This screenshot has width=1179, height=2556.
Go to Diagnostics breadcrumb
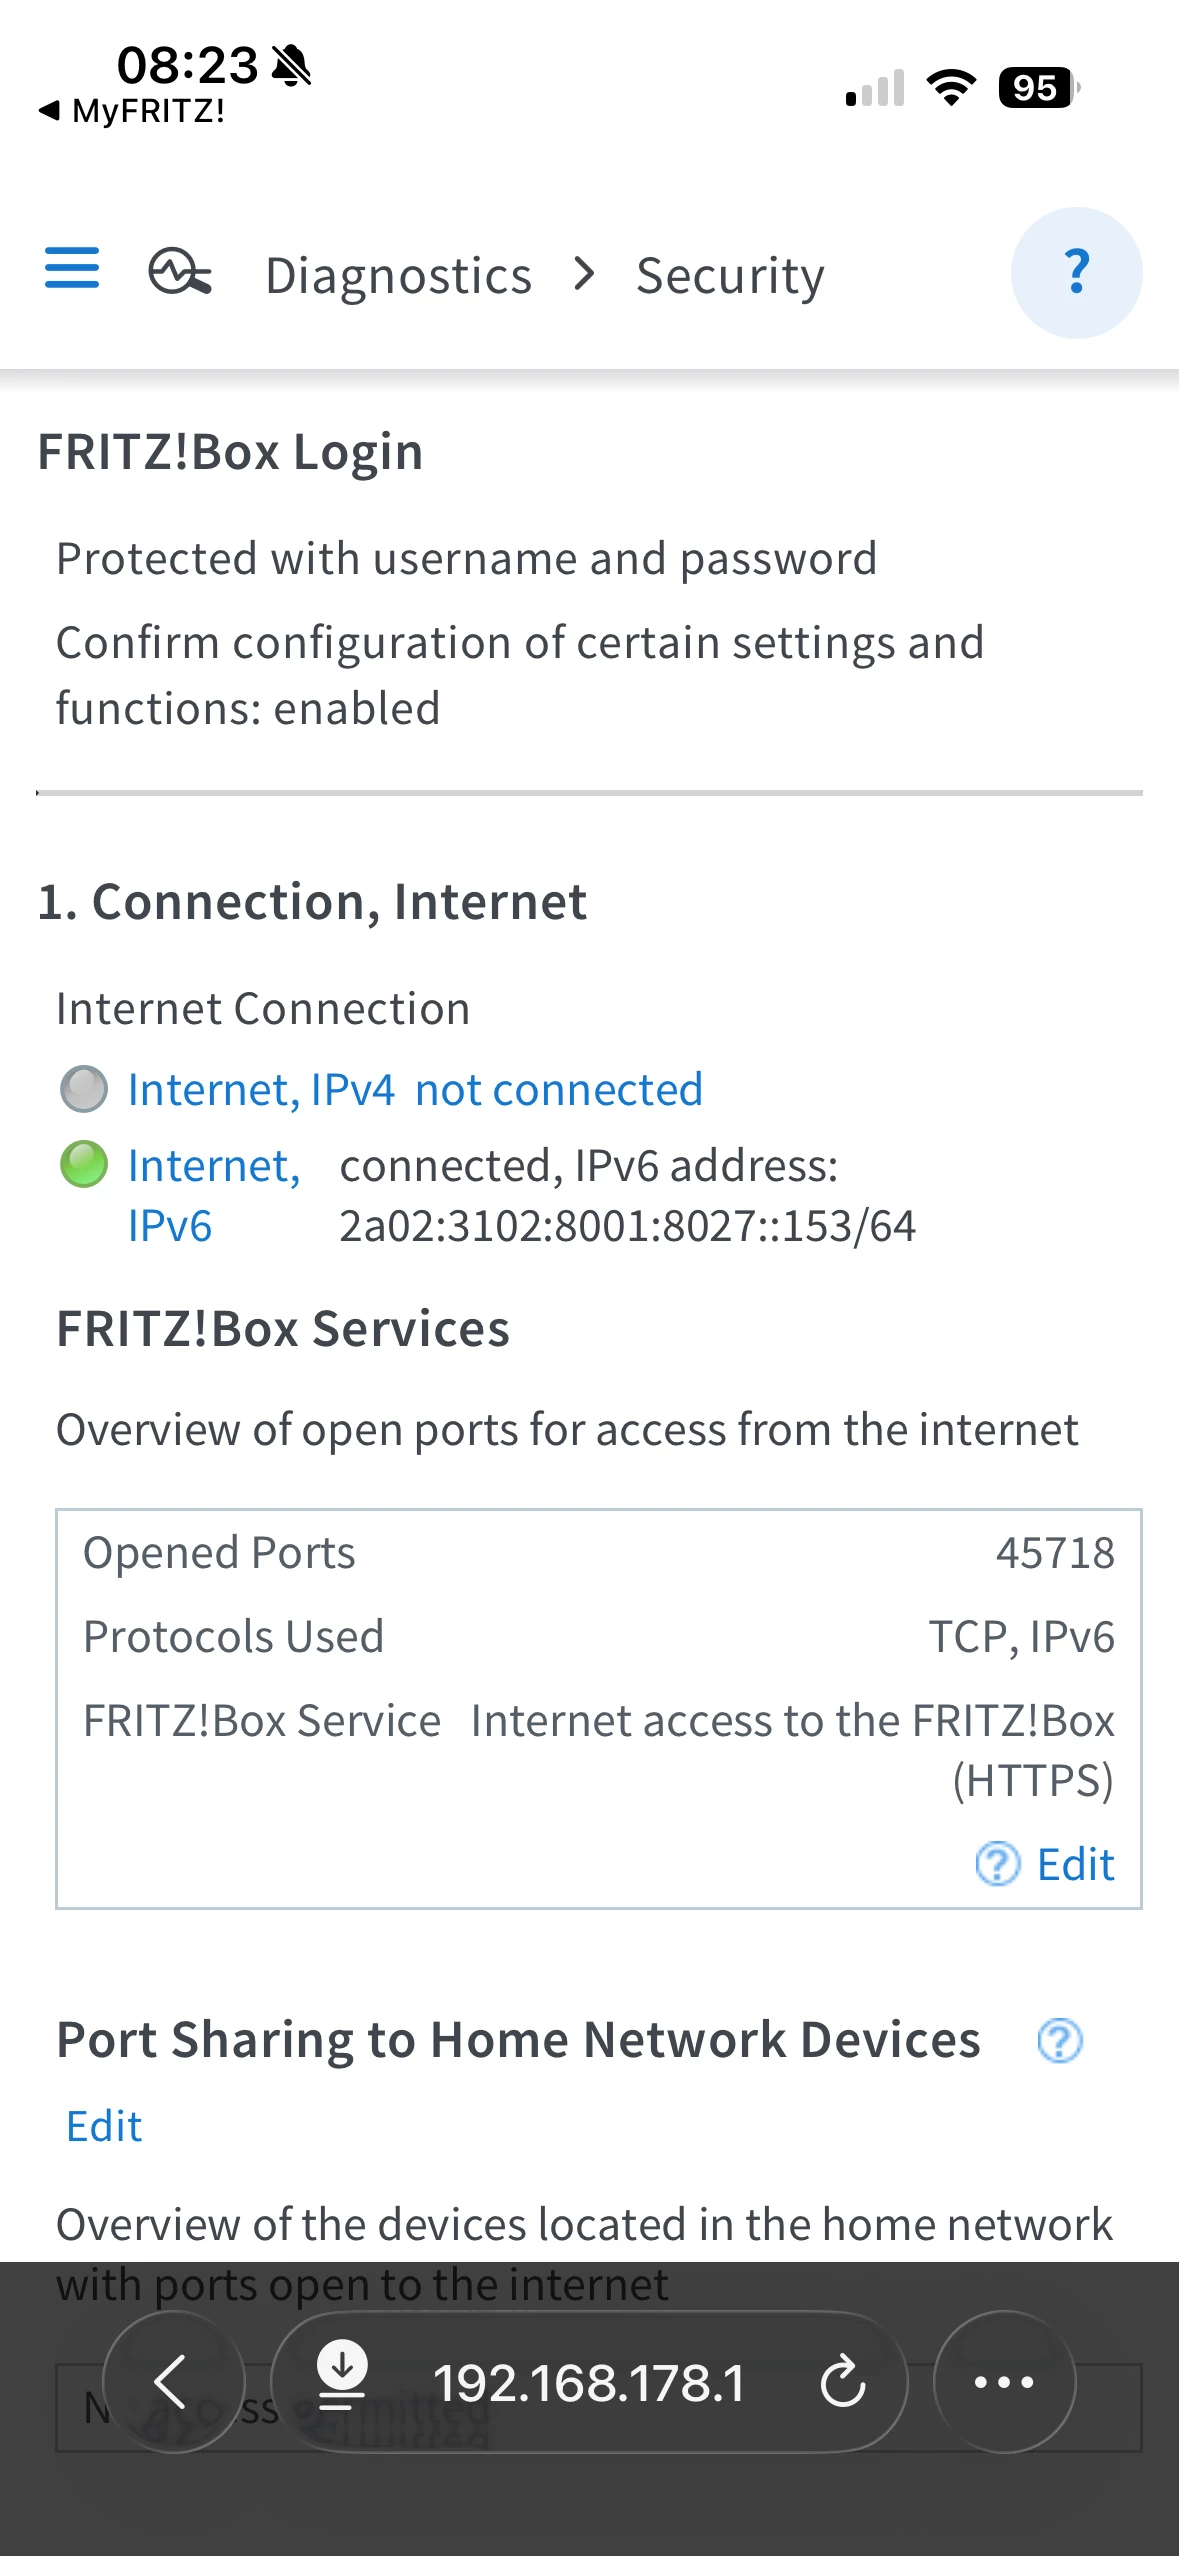click(398, 276)
